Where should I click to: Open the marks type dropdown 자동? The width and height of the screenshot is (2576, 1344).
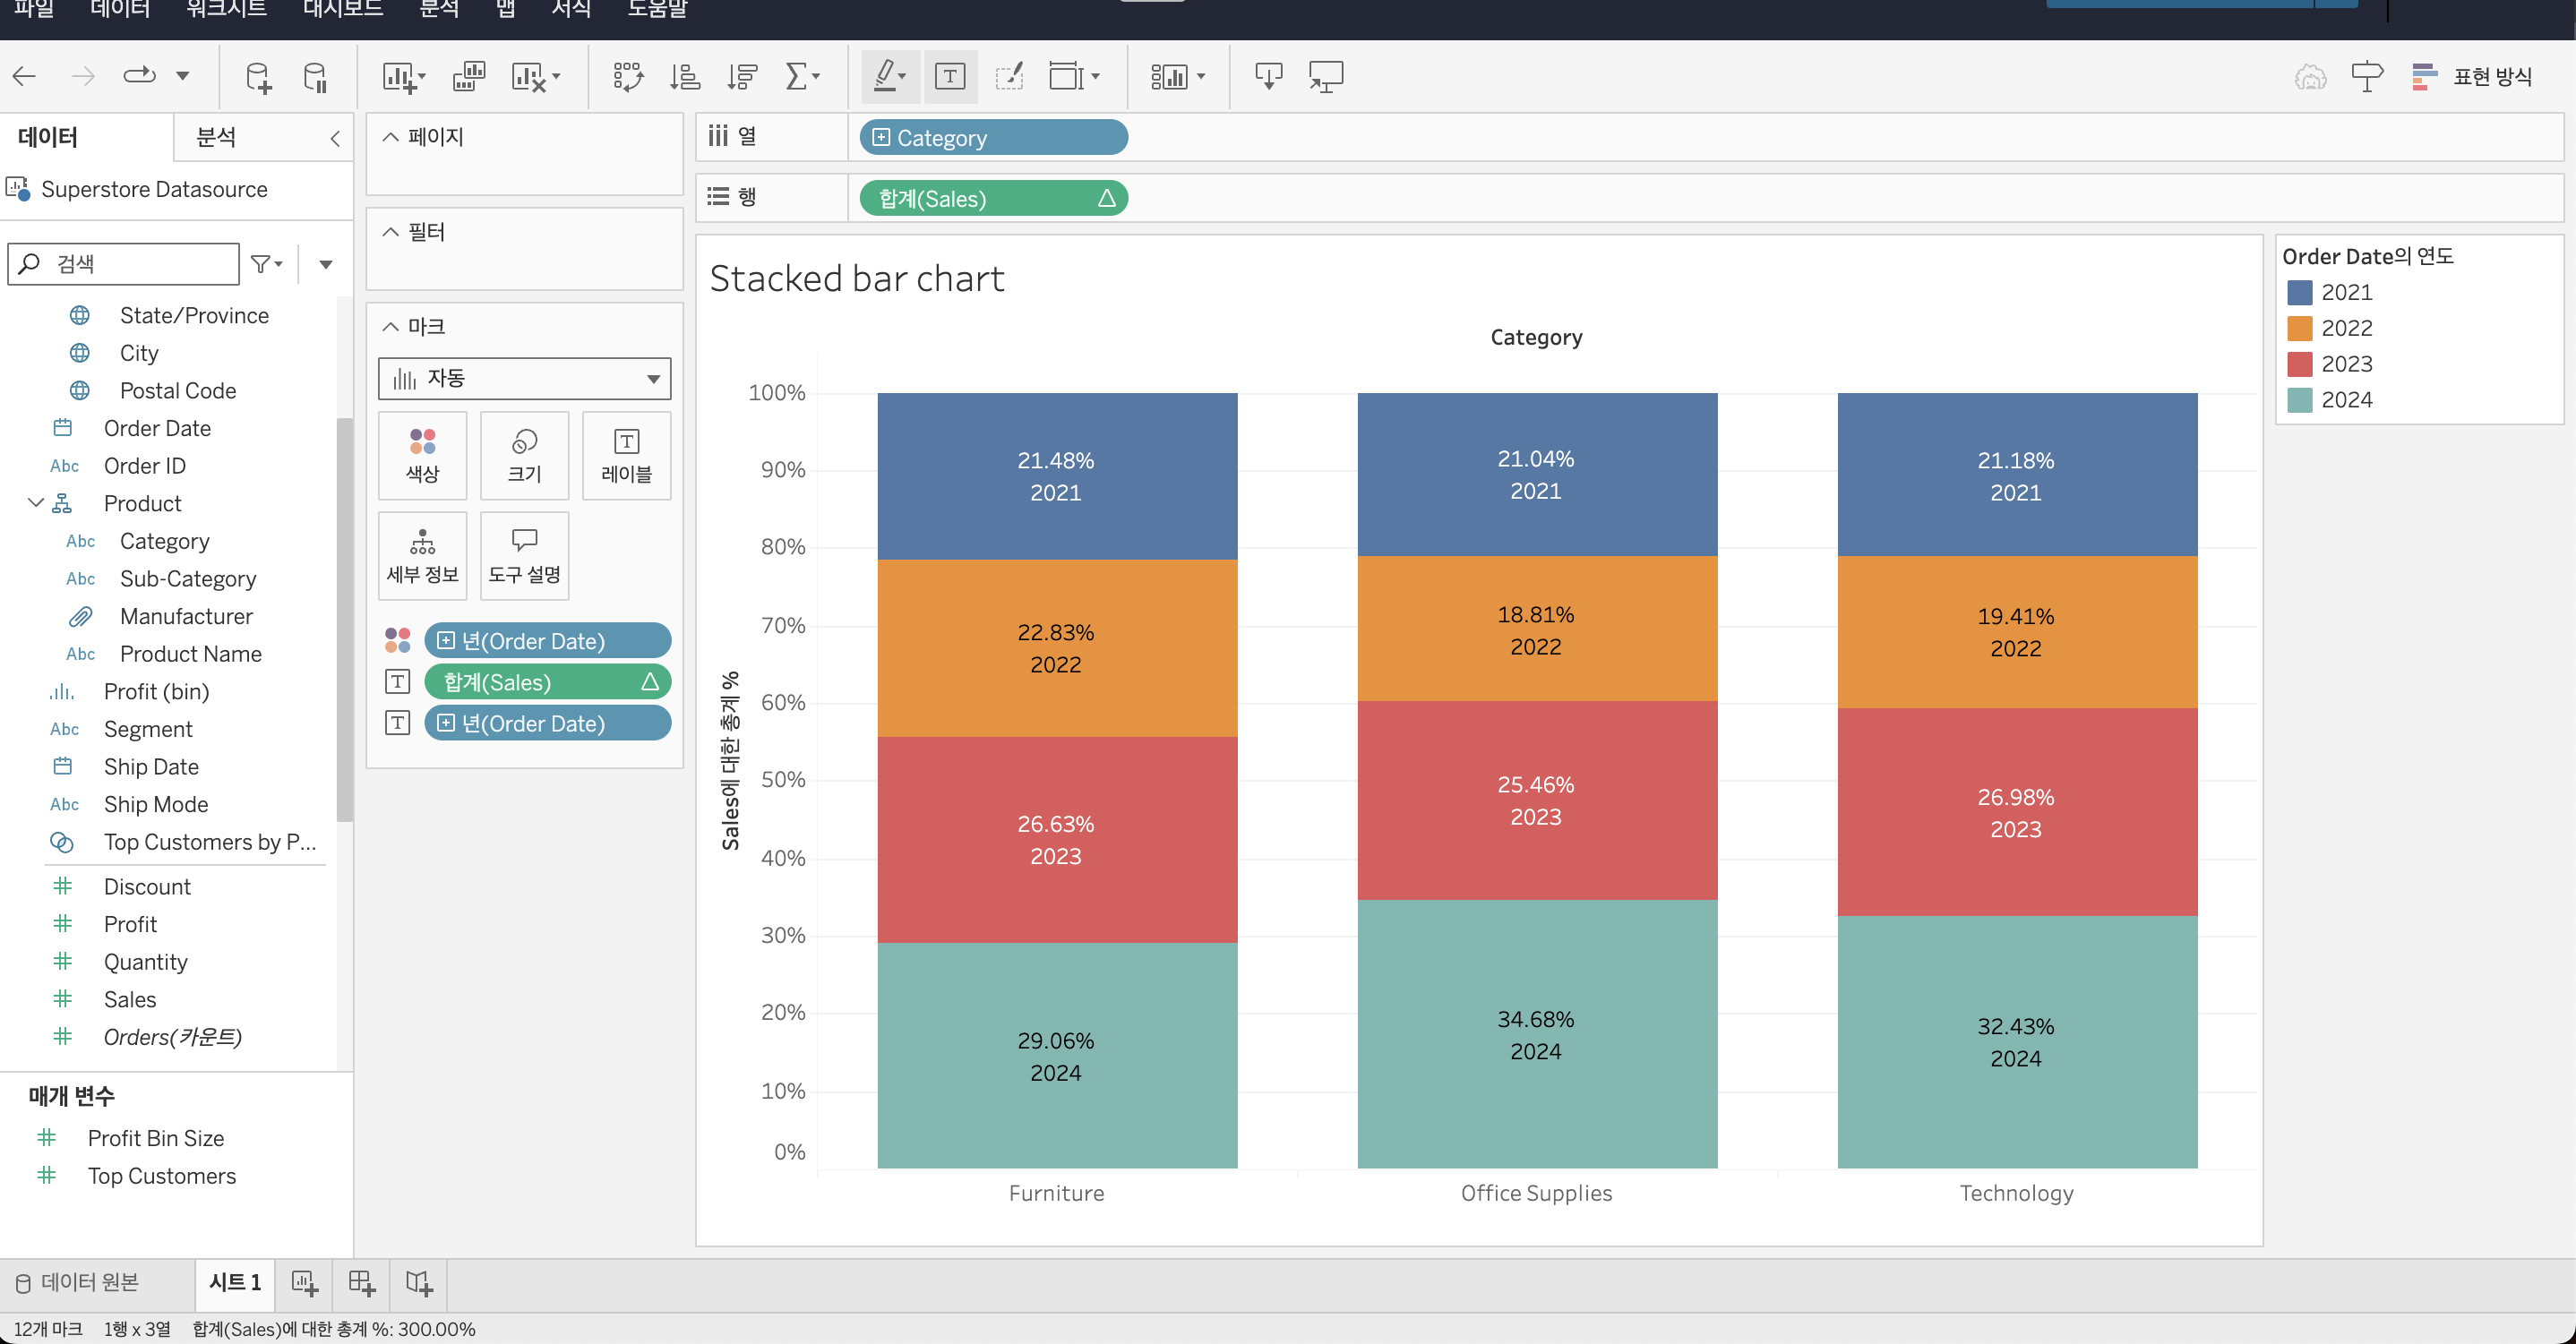(524, 379)
